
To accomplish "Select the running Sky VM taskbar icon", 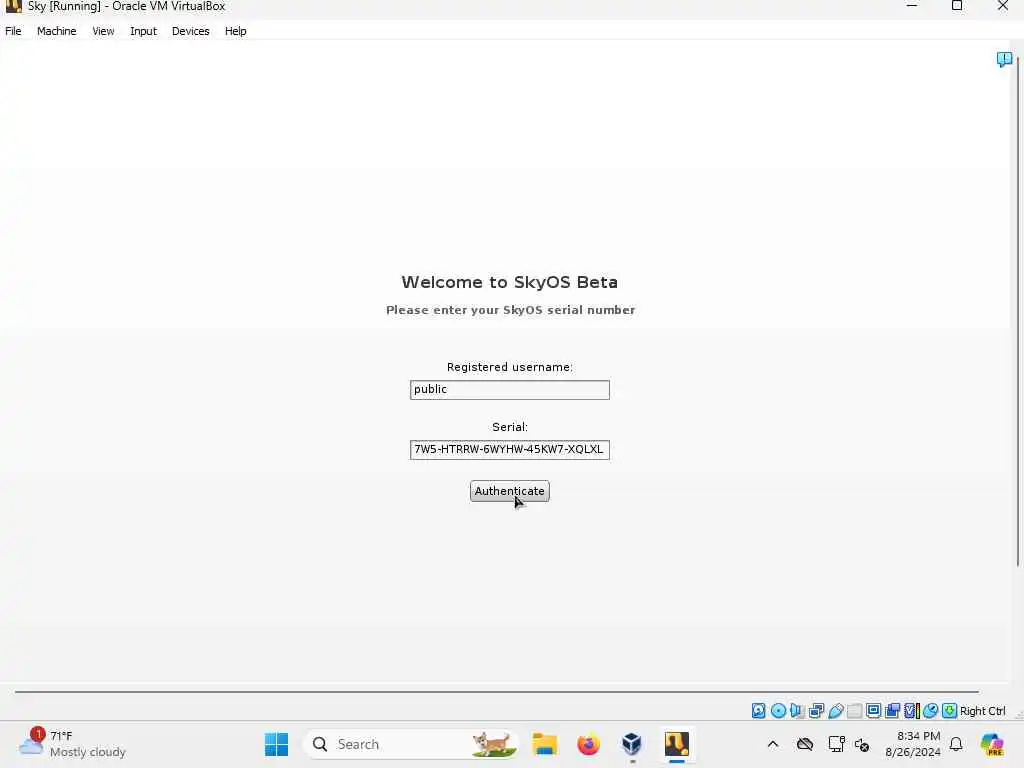I will [x=677, y=744].
